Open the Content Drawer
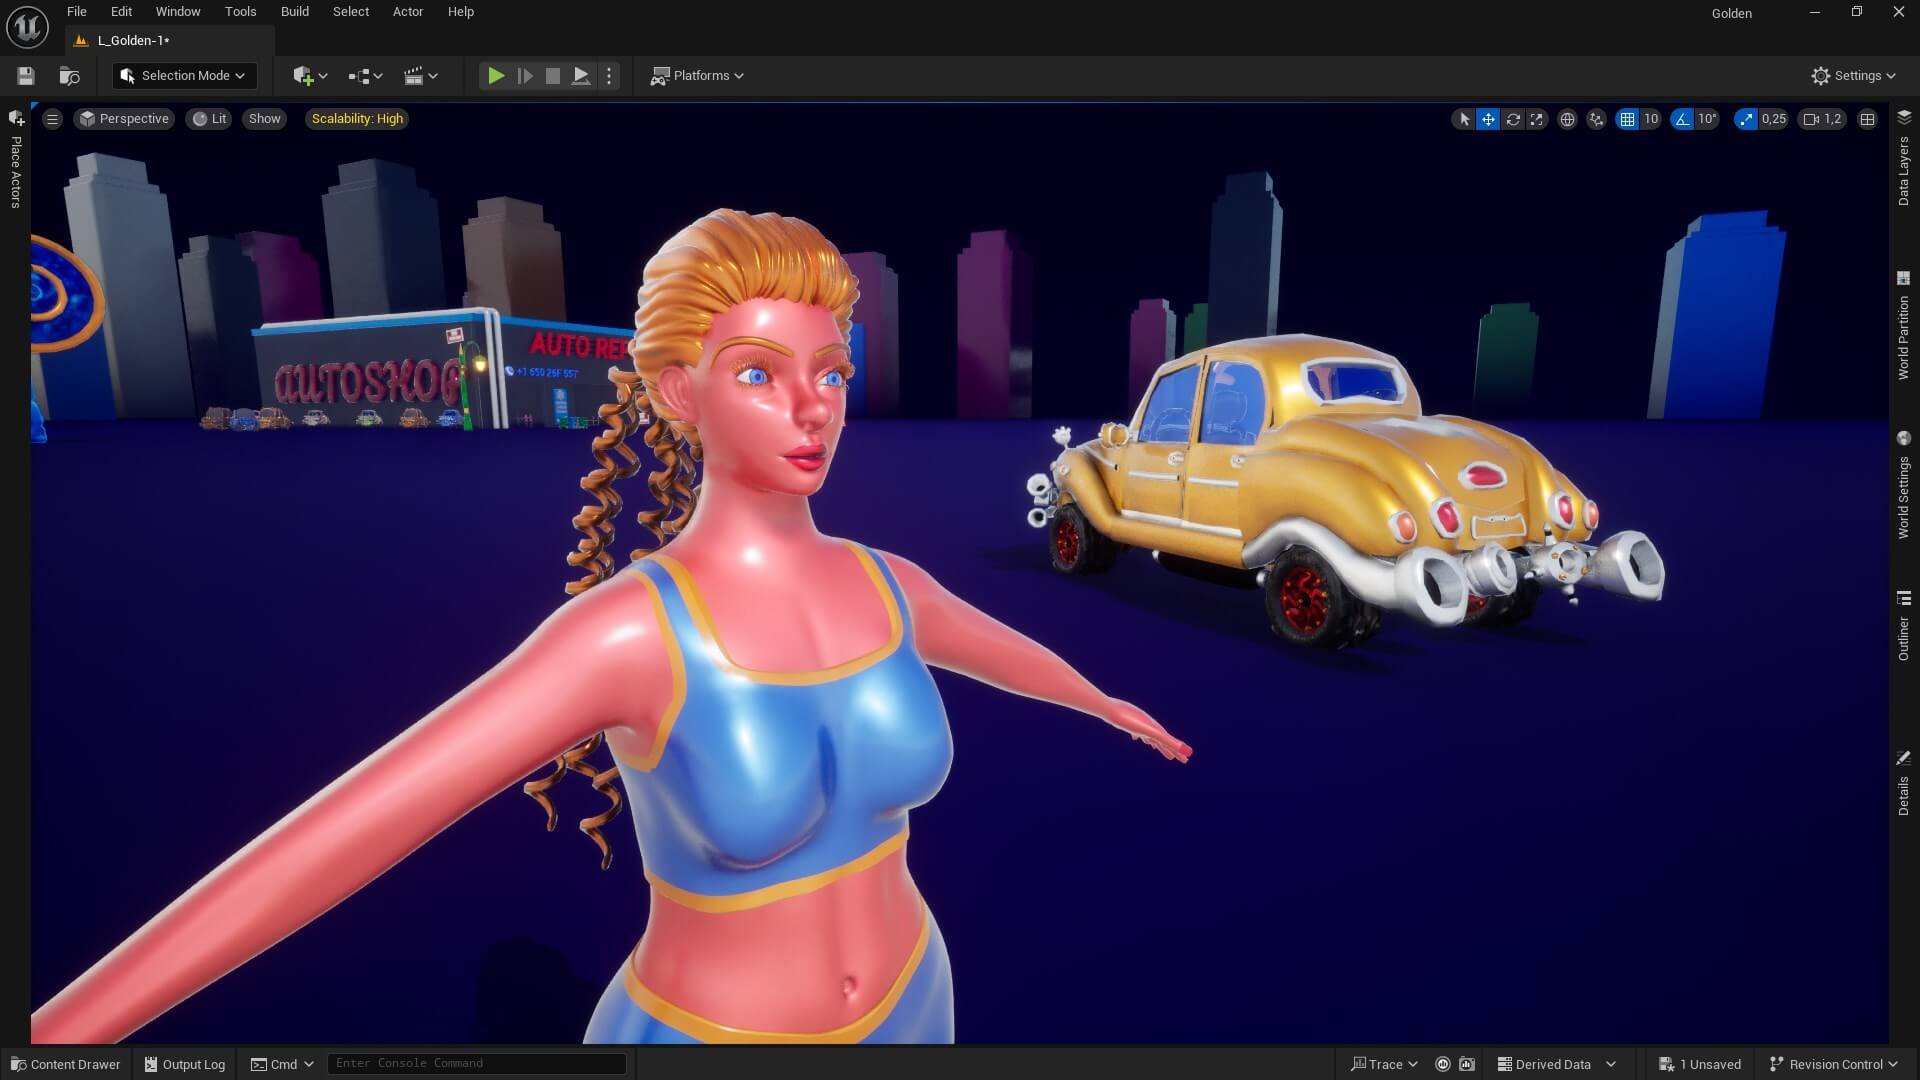This screenshot has height=1080, width=1920. [65, 1064]
